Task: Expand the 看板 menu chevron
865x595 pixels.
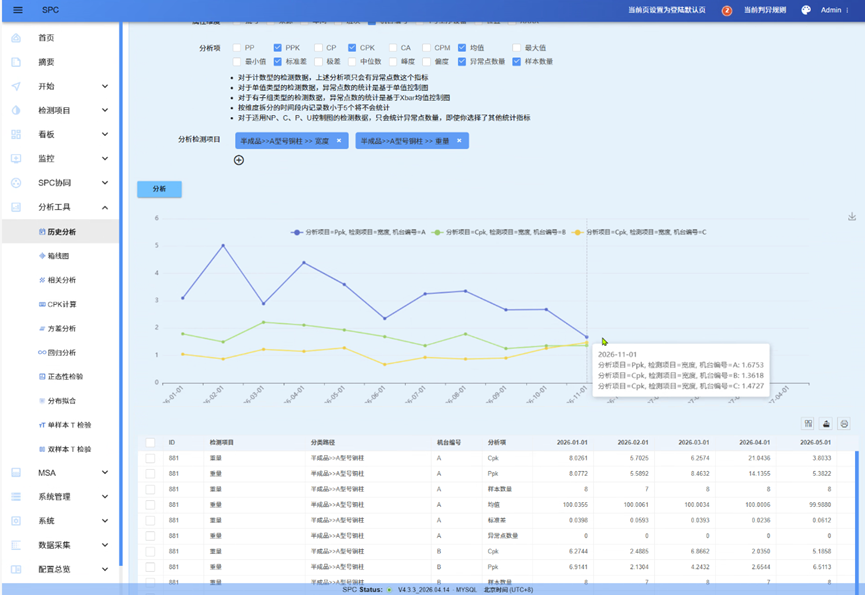Action: coord(105,135)
